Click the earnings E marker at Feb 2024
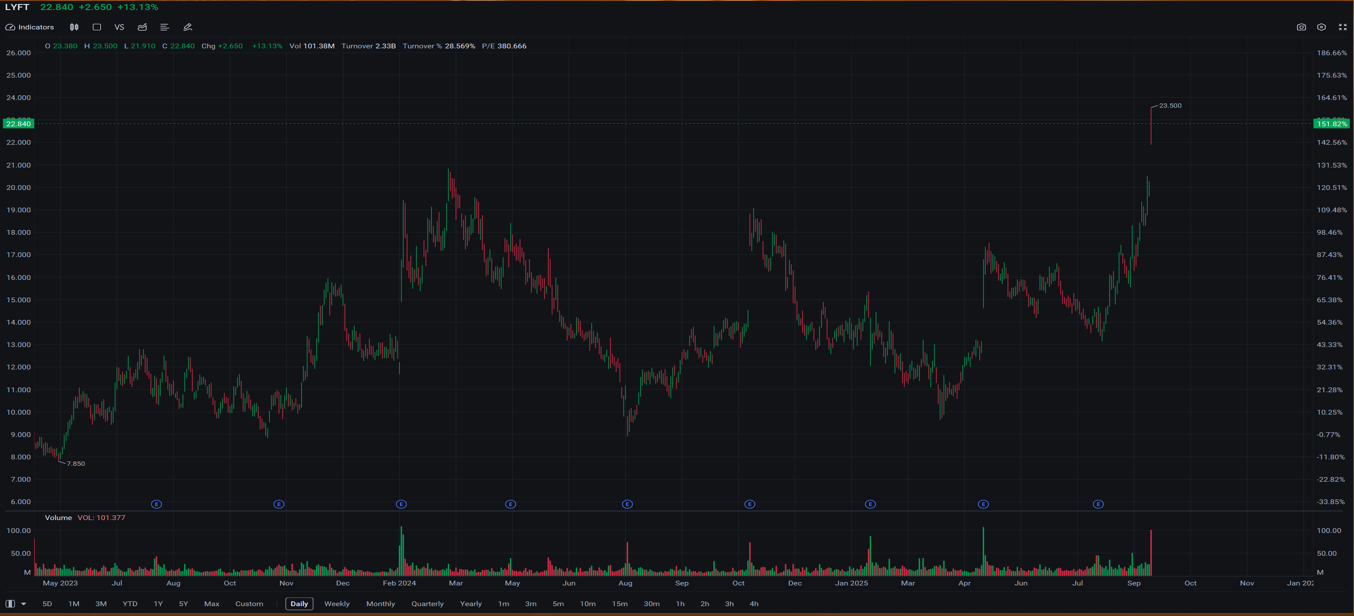The height and width of the screenshot is (616, 1354). (401, 504)
